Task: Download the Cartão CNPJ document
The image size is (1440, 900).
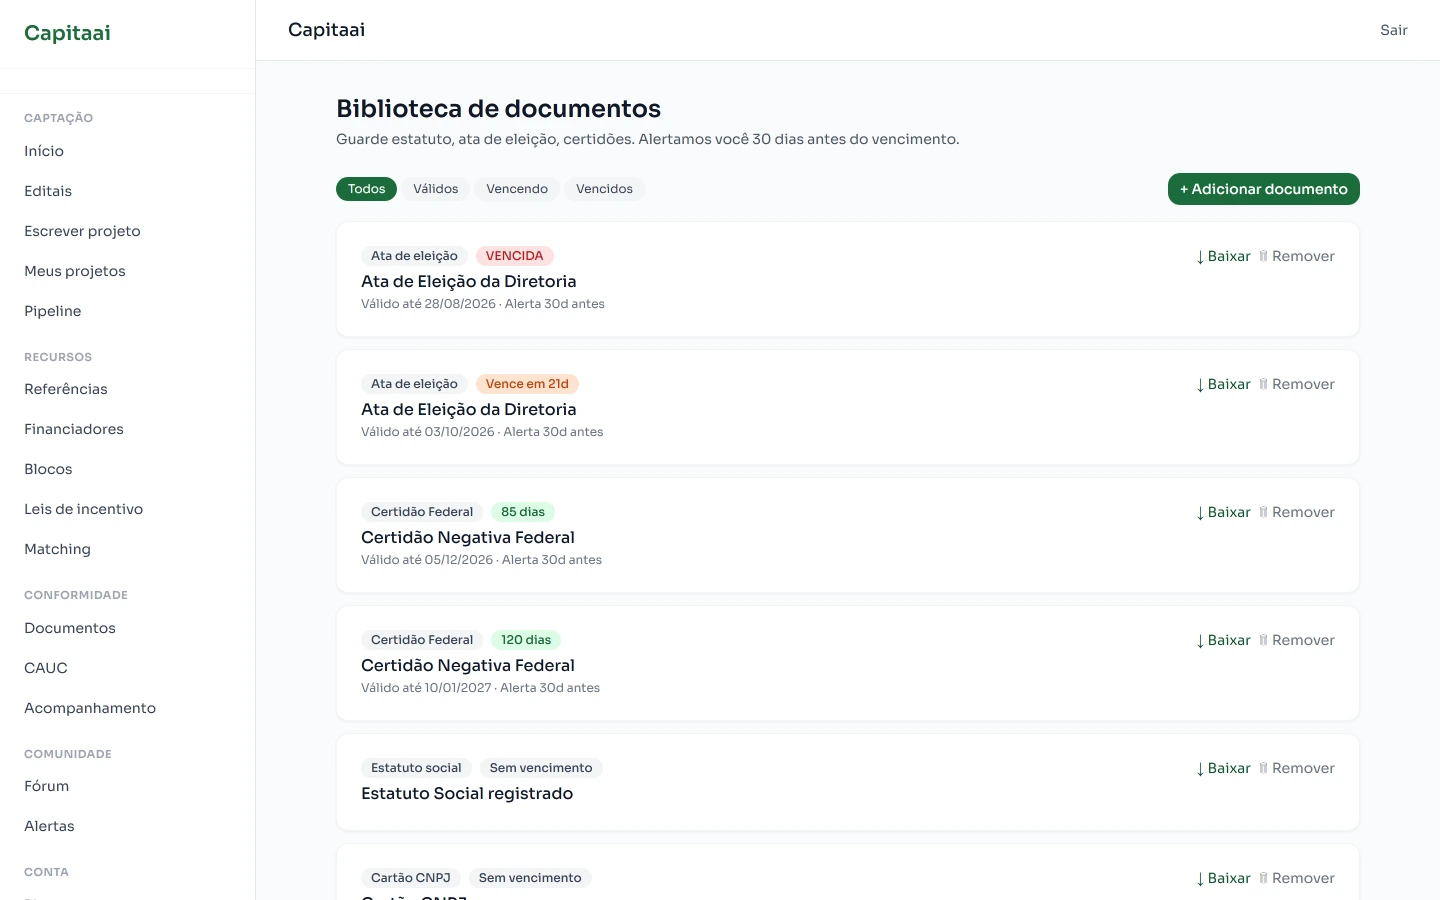Action: click(1223, 878)
